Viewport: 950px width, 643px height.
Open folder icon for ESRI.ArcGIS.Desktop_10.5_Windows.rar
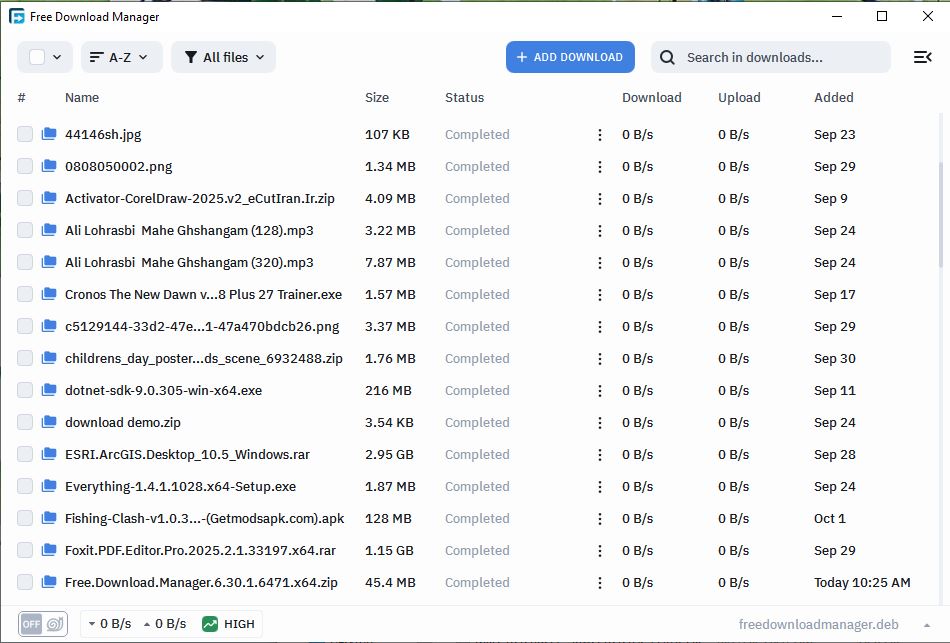tap(49, 454)
